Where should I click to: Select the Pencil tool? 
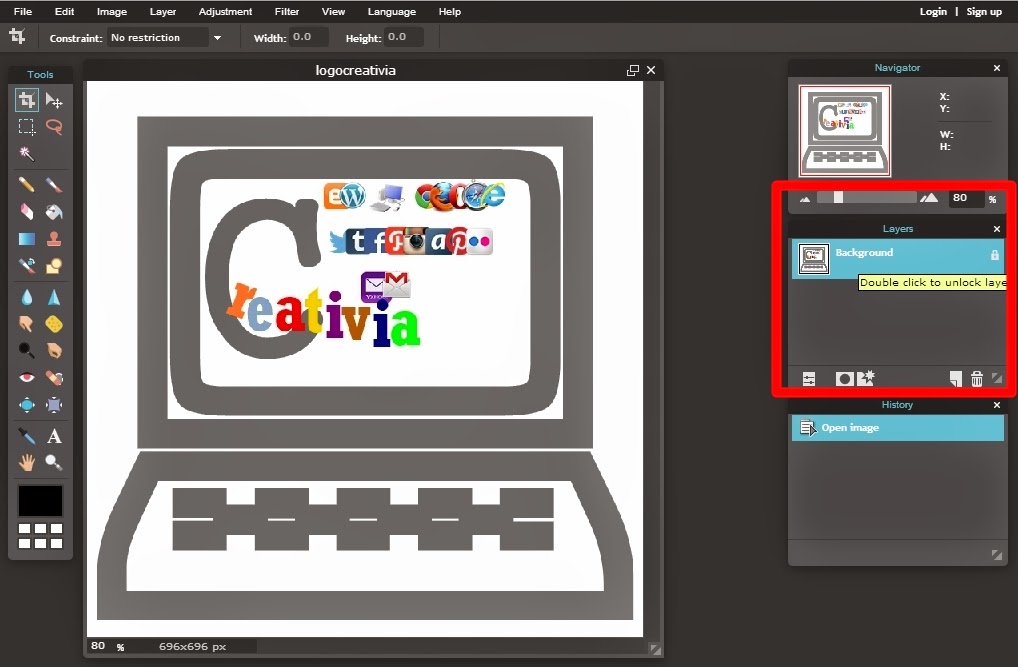27,185
